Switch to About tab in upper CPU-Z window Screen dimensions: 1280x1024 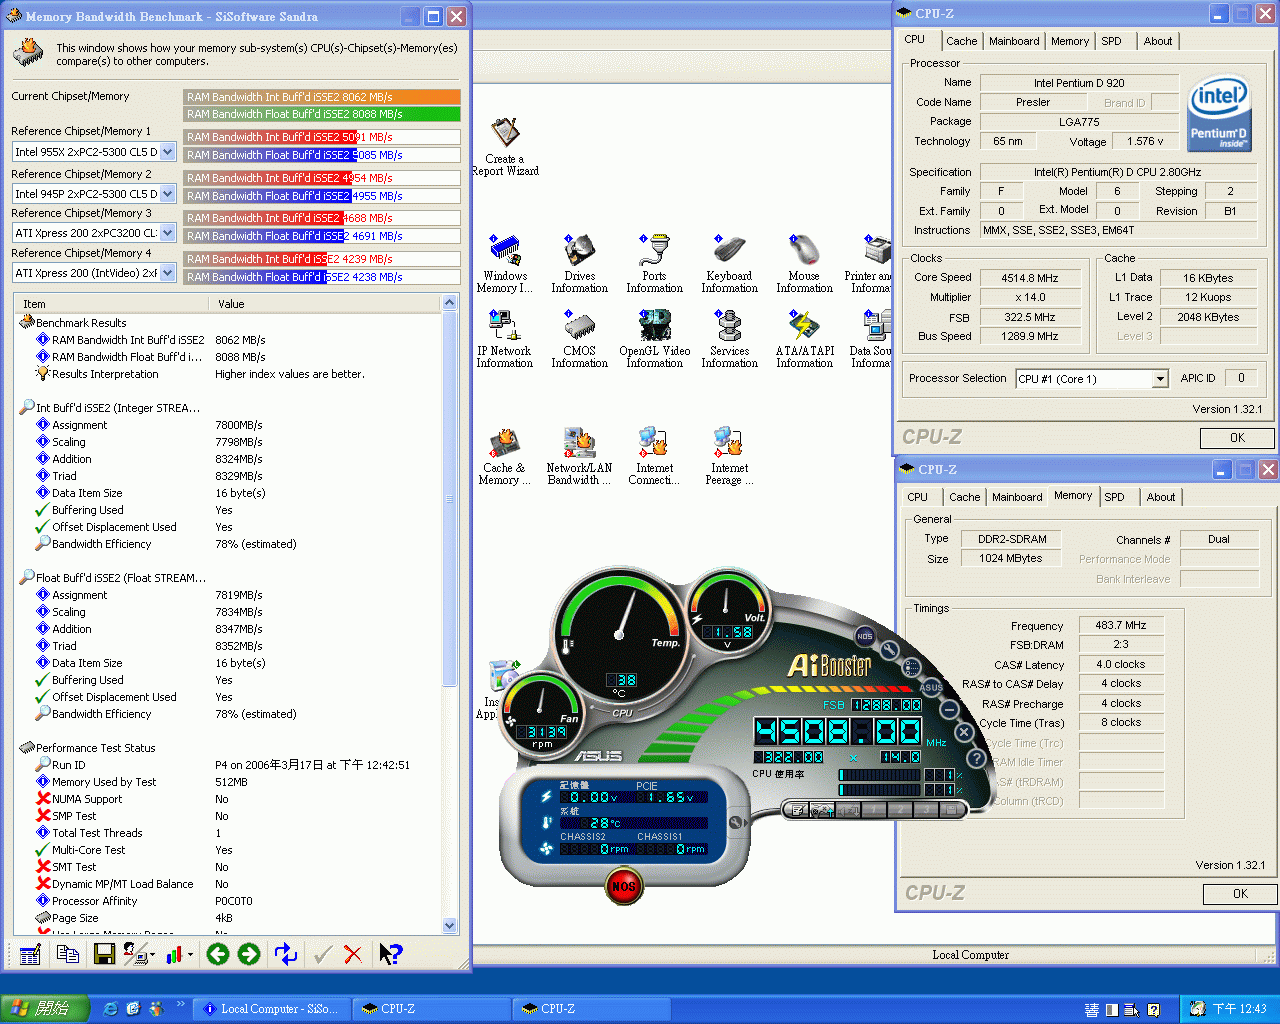tap(1158, 41)
